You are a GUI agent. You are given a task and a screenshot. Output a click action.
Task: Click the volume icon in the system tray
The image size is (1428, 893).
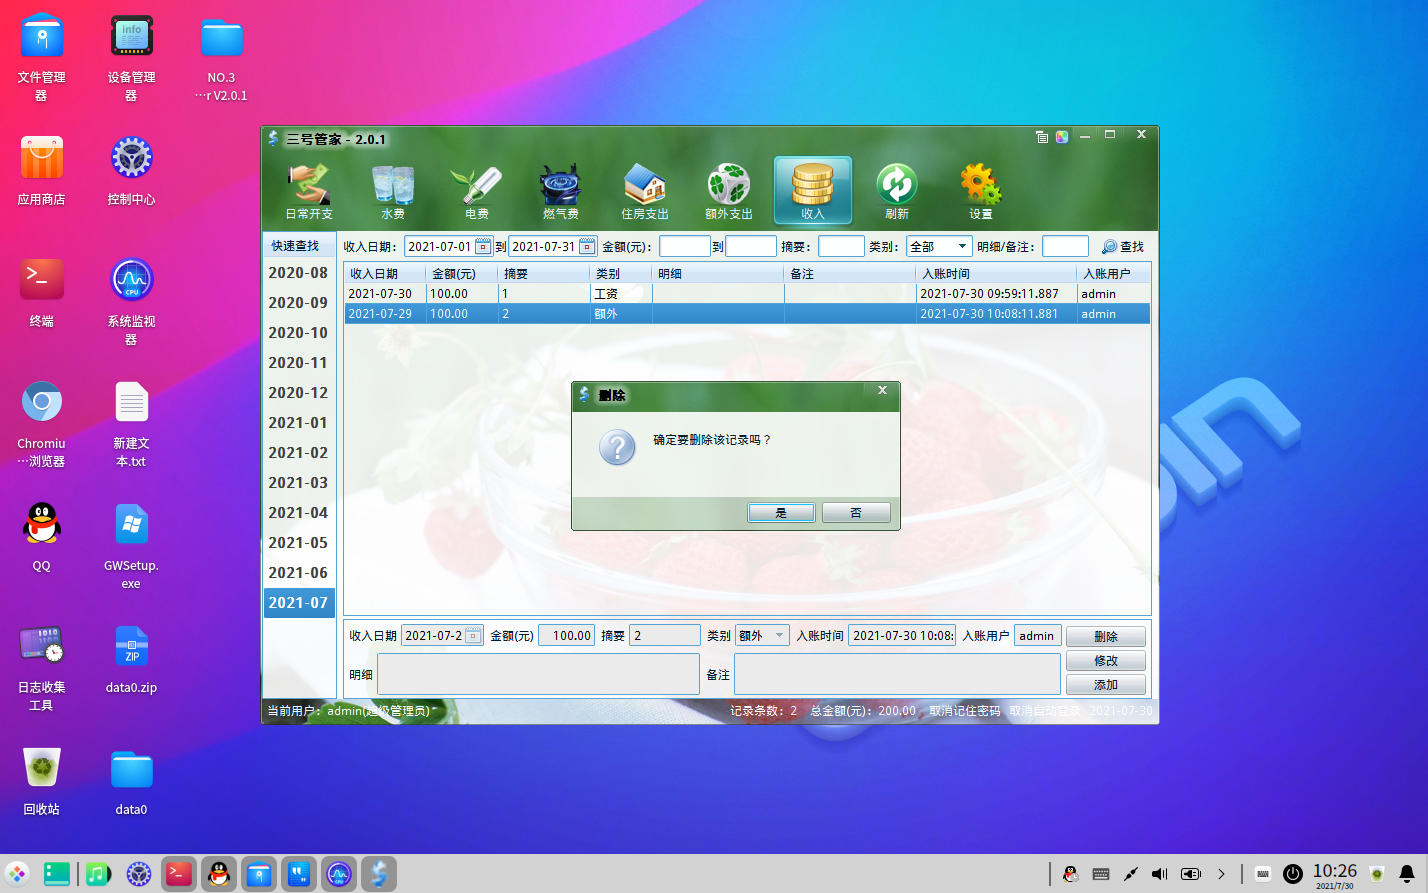[x=1160, y=874]
